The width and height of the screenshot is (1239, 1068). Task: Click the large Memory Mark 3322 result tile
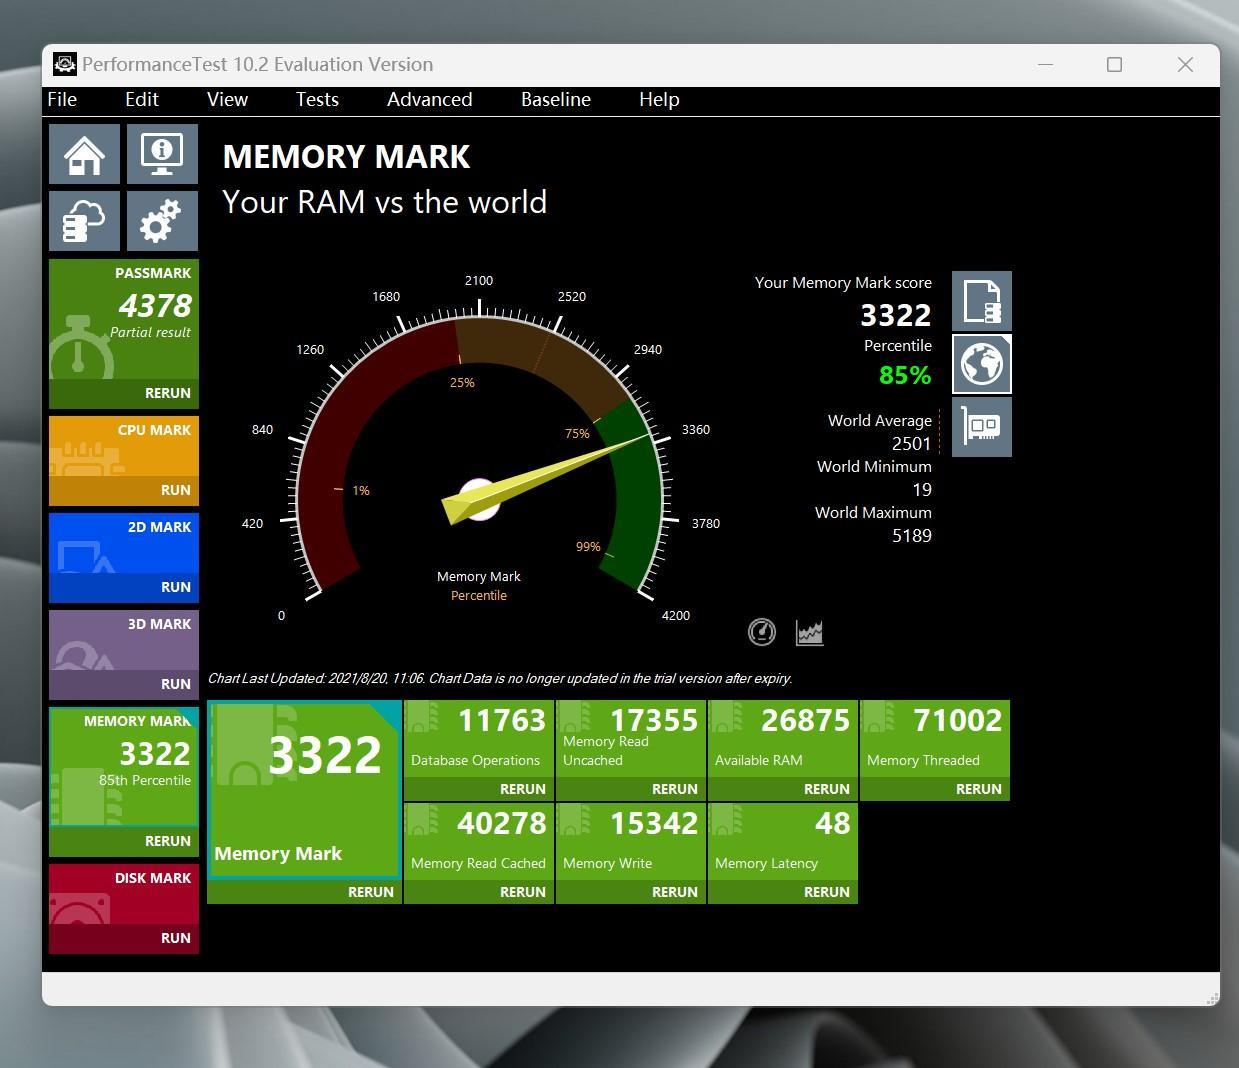click(305, 790)
